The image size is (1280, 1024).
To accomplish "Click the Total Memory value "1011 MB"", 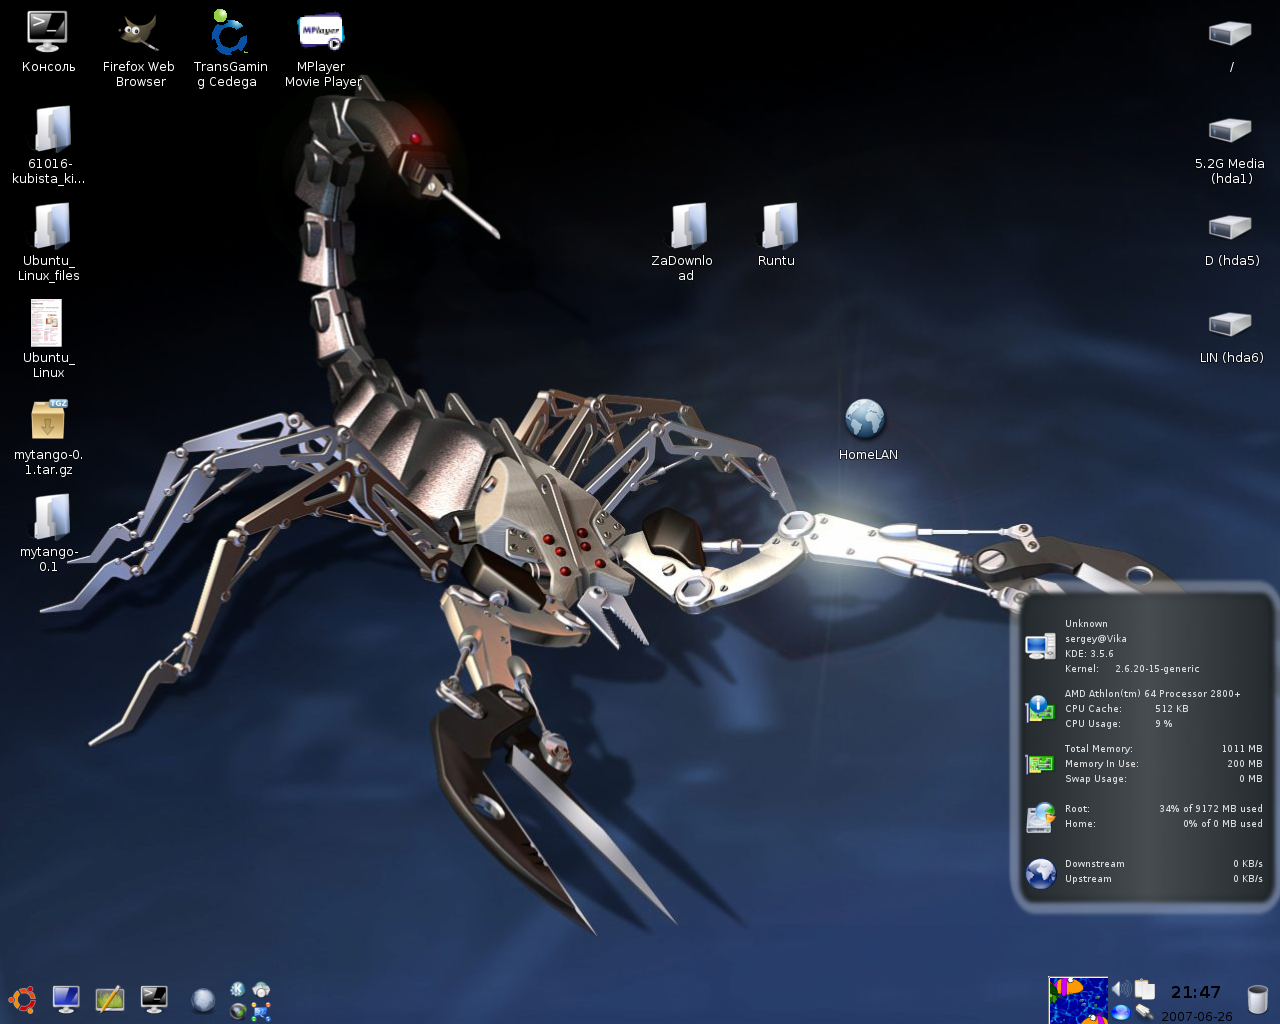I will point(1242,749).
